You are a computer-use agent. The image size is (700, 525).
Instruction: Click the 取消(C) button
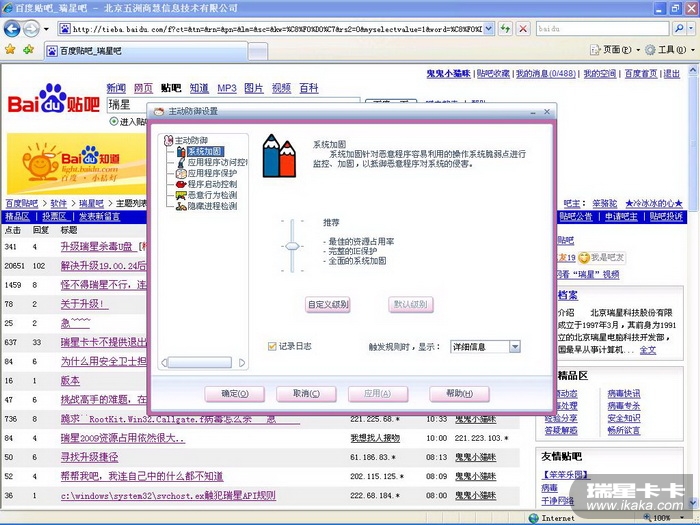[306, 394]
